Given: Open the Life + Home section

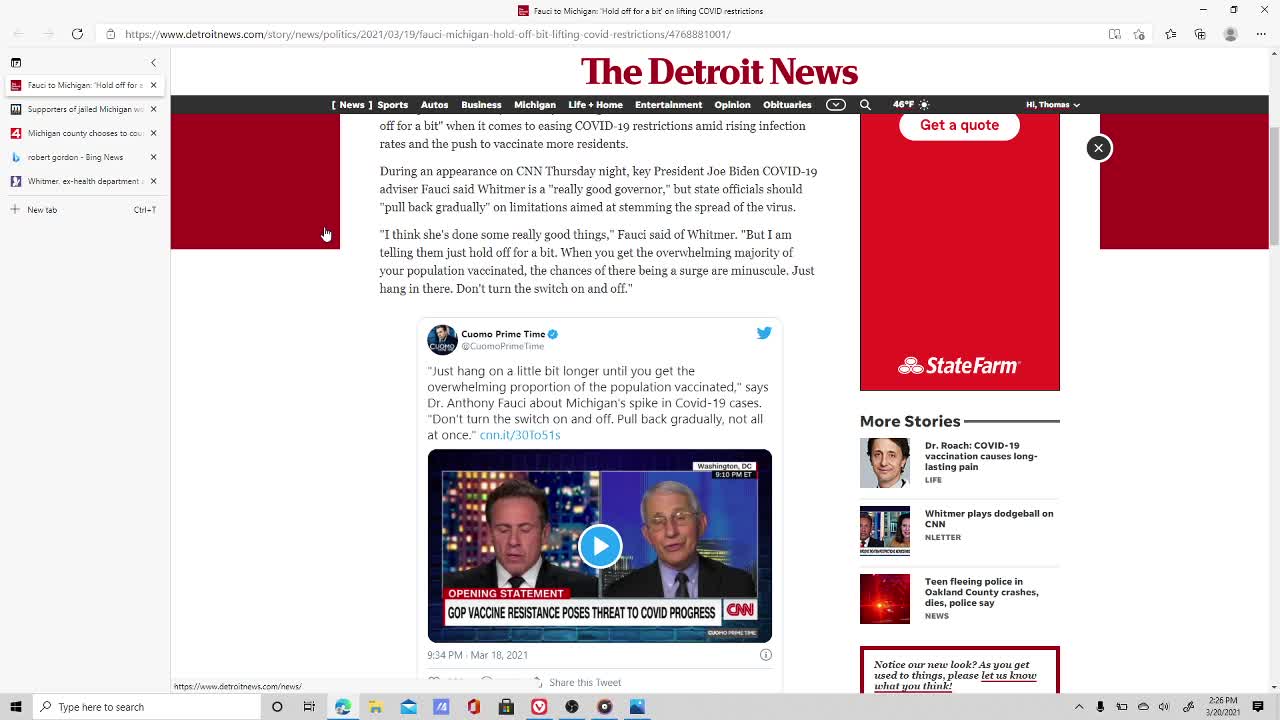Looking at the screenshot, I should (x=595, y=105).
